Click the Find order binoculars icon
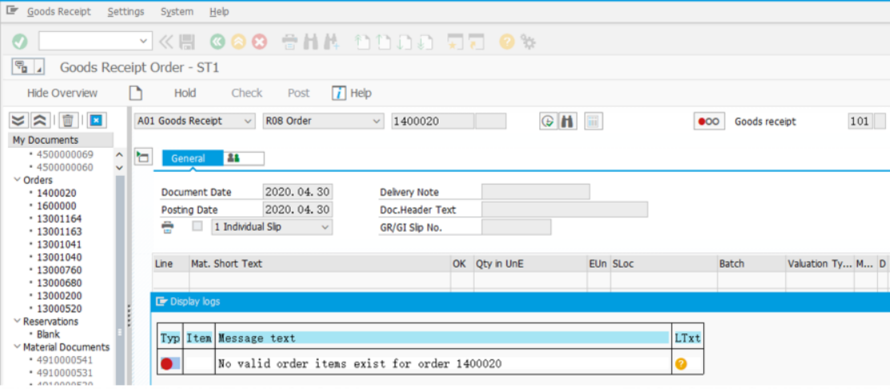 pos(567,122)
